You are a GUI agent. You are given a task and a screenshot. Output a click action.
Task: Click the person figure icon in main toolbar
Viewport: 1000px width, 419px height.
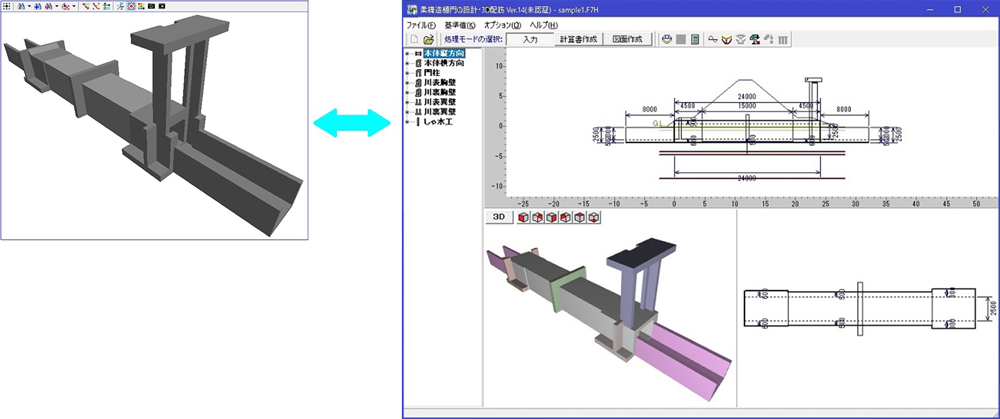click(754, 40)
